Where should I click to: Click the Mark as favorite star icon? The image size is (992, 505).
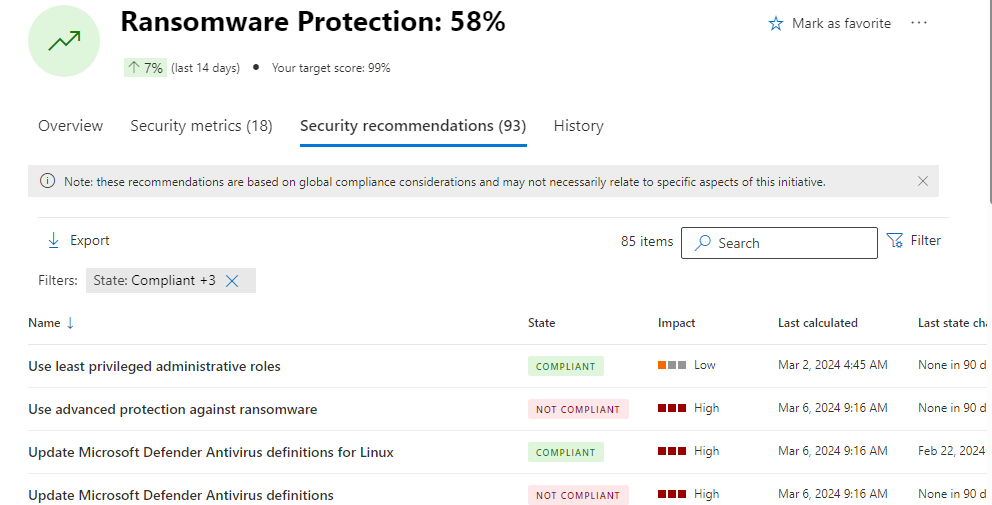(776, 24)
